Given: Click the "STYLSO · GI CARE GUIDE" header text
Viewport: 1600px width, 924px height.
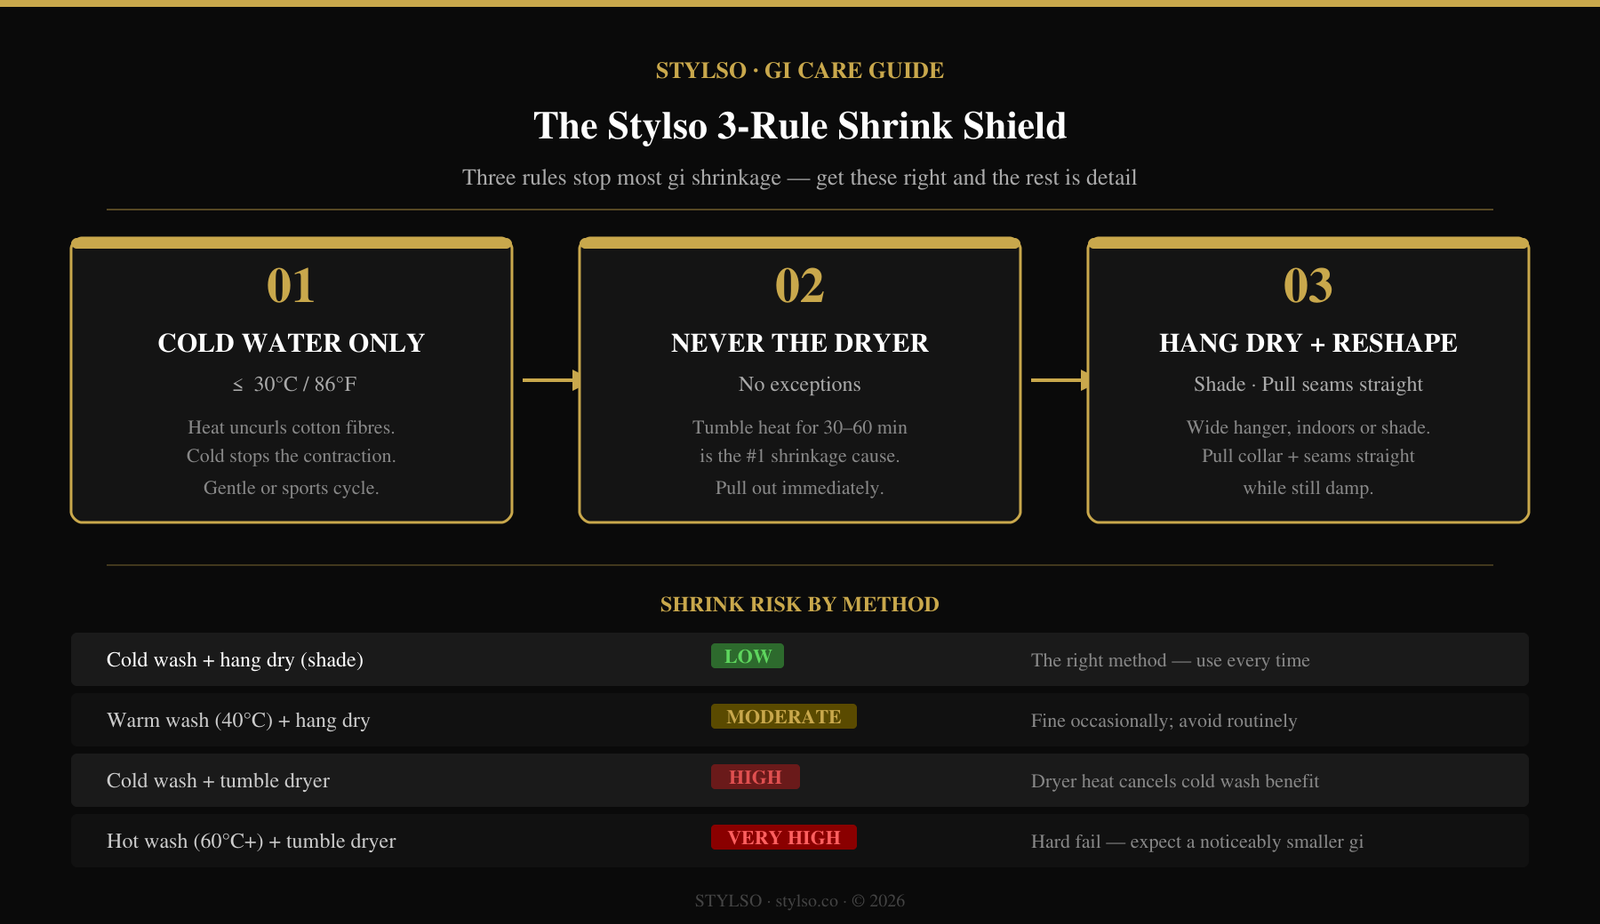Looking at the screenshot, I should [800, 71].
